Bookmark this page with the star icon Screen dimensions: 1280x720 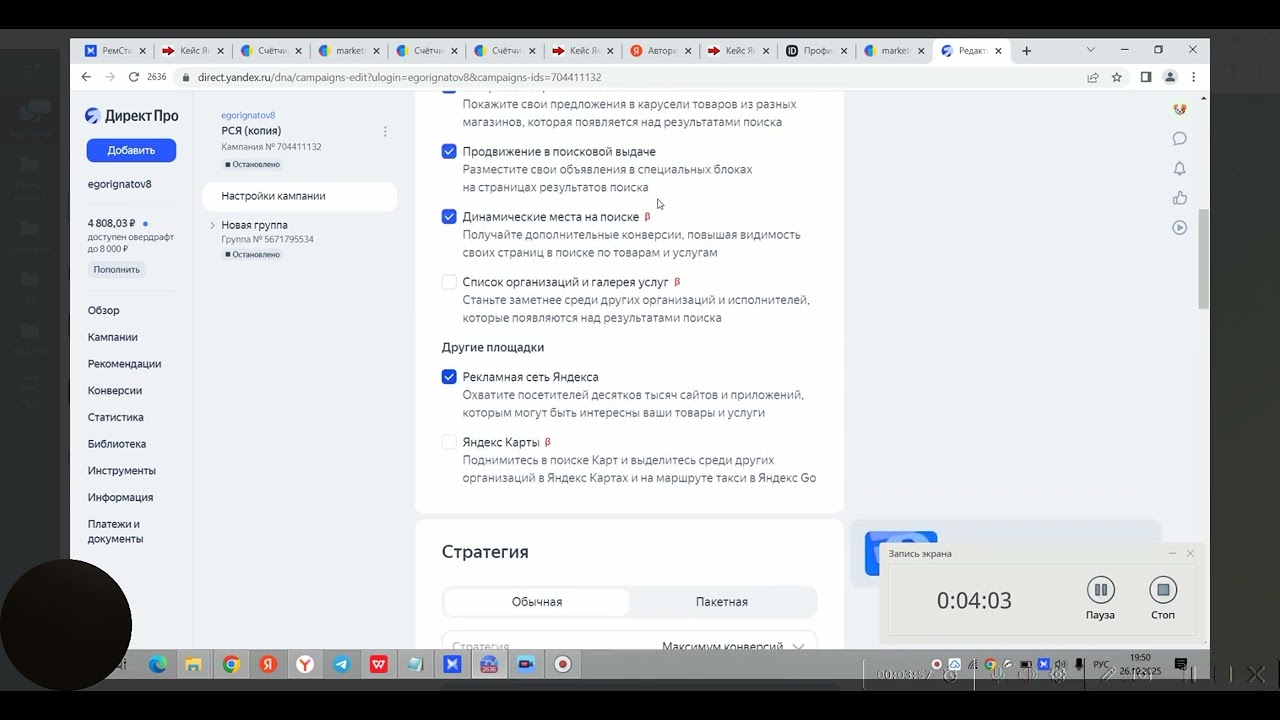click(1117, 77)
